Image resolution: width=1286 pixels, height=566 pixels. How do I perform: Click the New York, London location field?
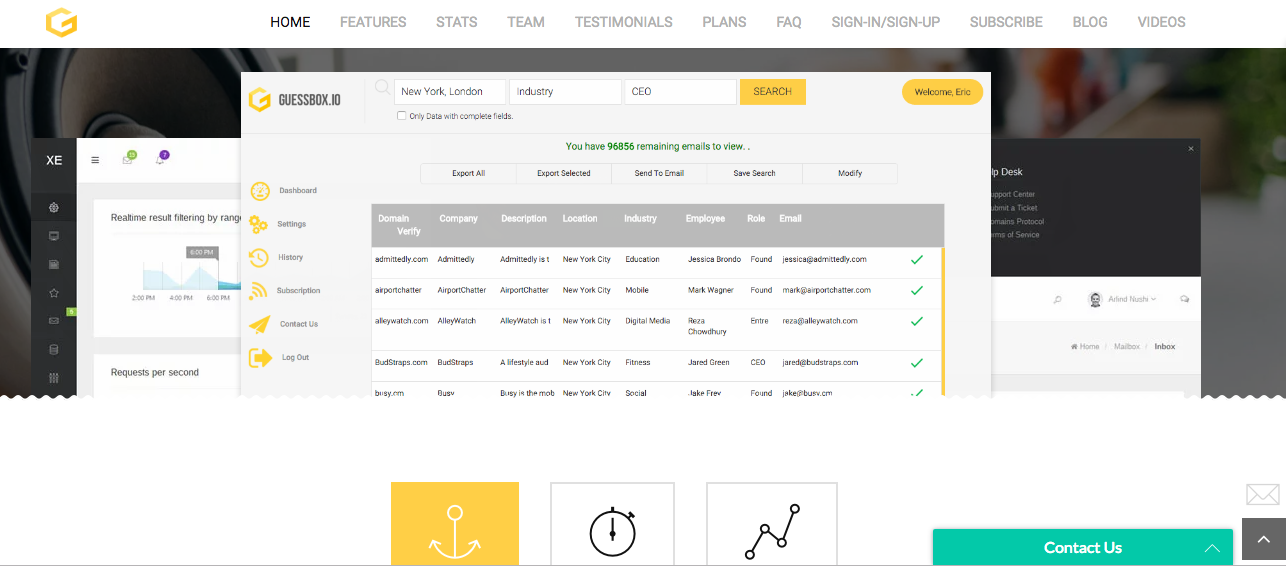tap(450, 92)
